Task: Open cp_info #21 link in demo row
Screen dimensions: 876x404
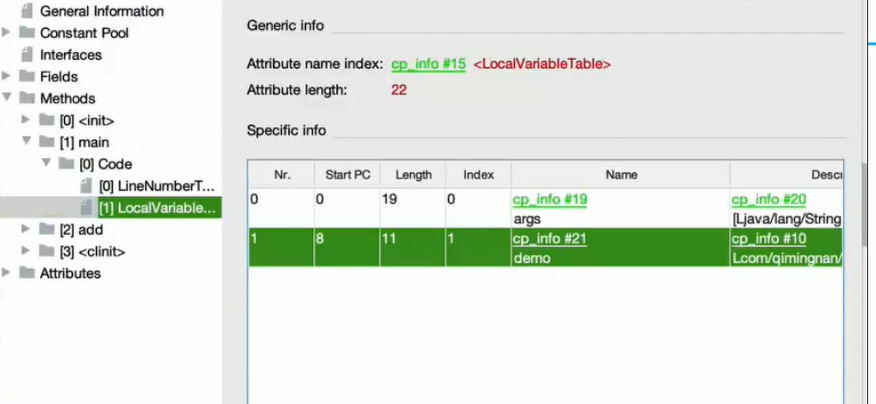Action: (549, 239)
